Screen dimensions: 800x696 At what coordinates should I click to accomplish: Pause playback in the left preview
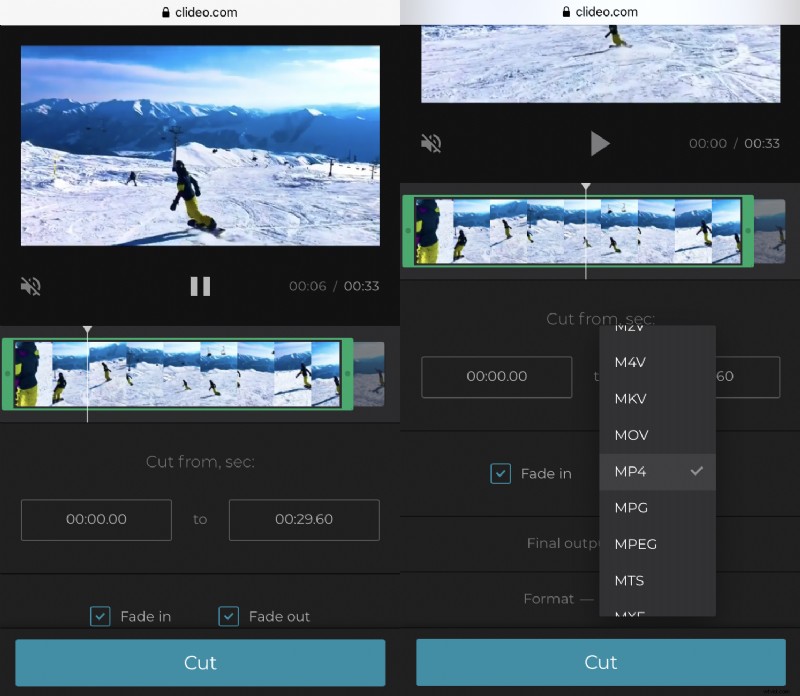pos(200,286)
